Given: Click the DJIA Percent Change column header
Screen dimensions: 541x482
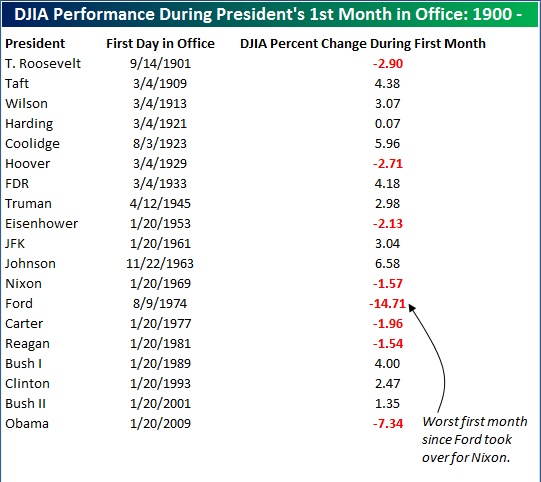Looking at the screenshot, I should (x=363, y=43).
